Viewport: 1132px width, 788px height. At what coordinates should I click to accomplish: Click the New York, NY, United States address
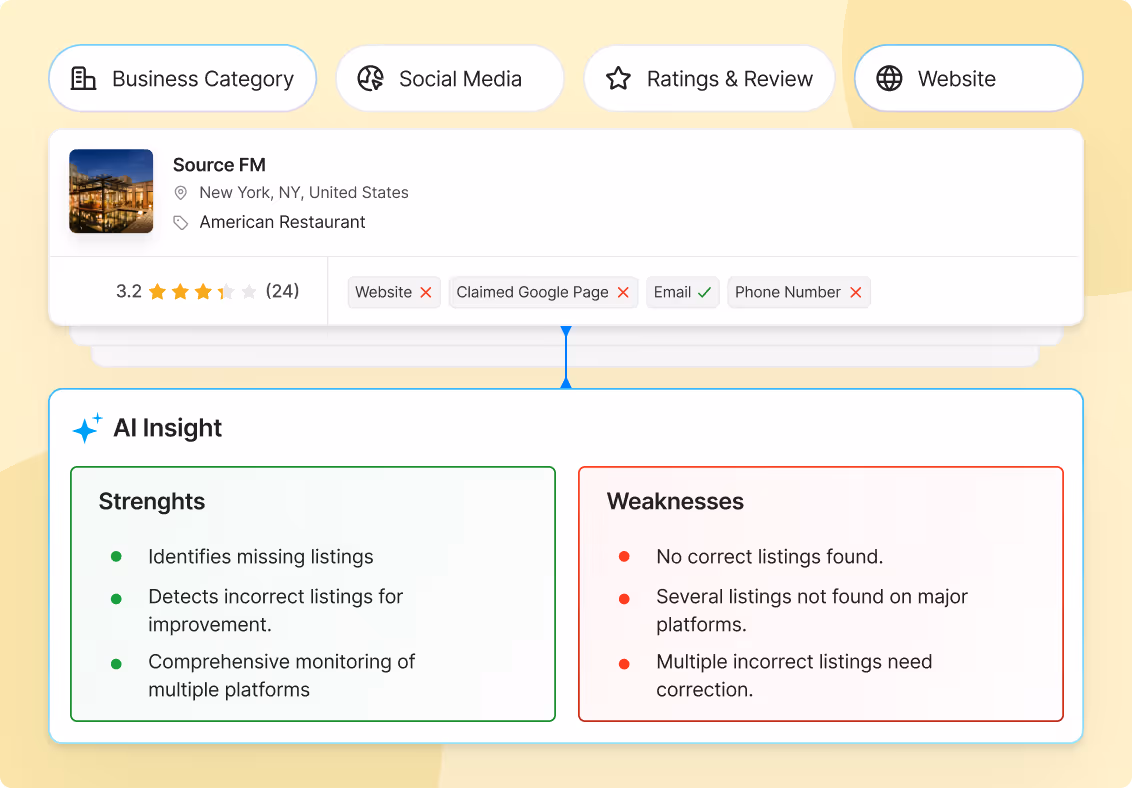304,193
